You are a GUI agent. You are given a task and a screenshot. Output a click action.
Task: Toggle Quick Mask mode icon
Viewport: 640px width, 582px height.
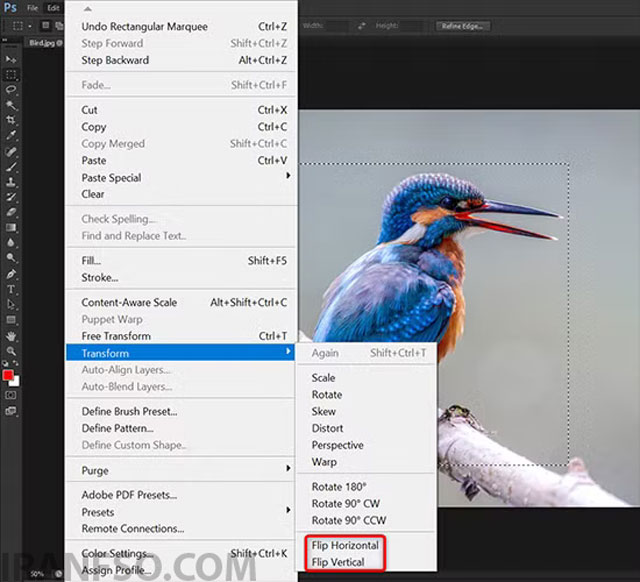pos(11,395)
